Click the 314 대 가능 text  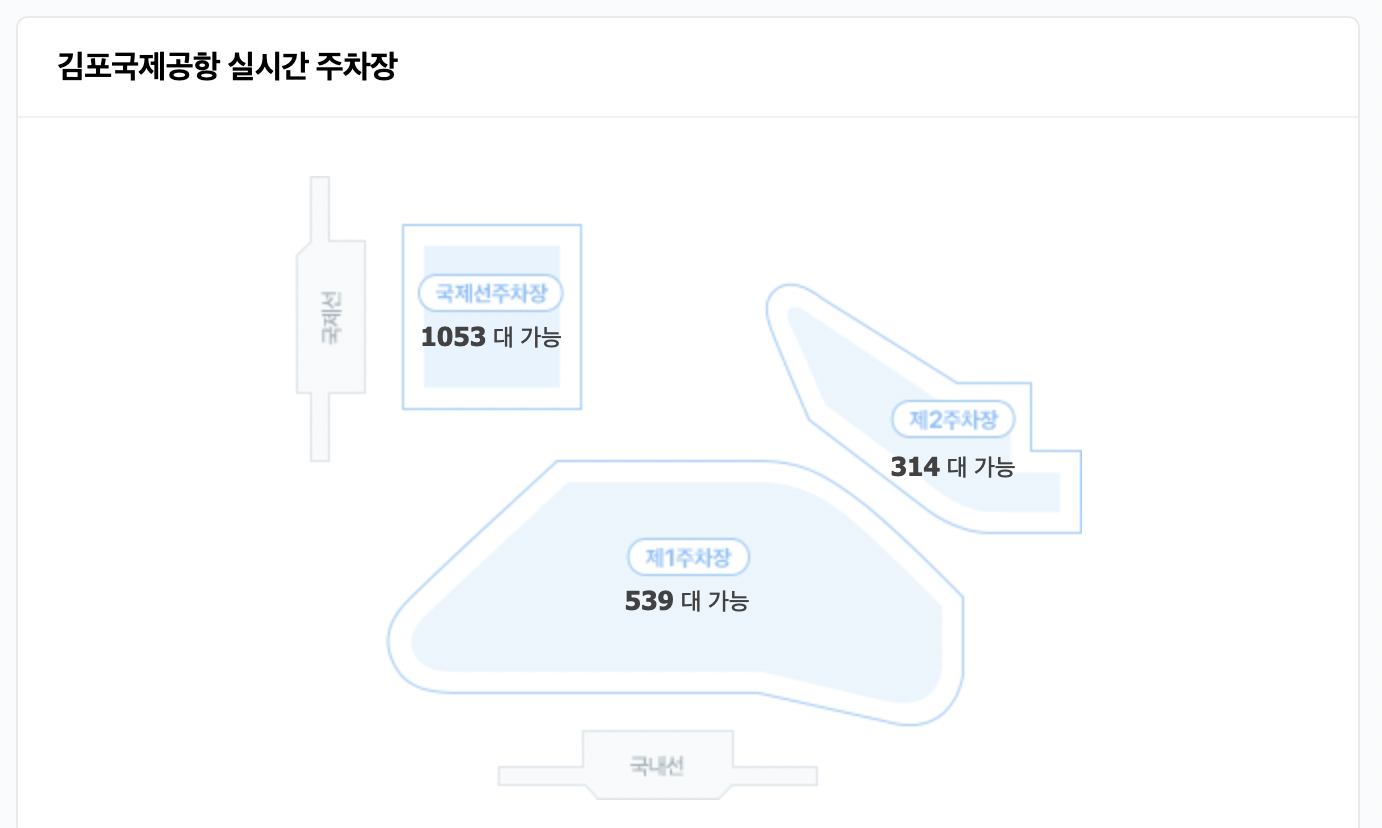[x=952, y=467]
